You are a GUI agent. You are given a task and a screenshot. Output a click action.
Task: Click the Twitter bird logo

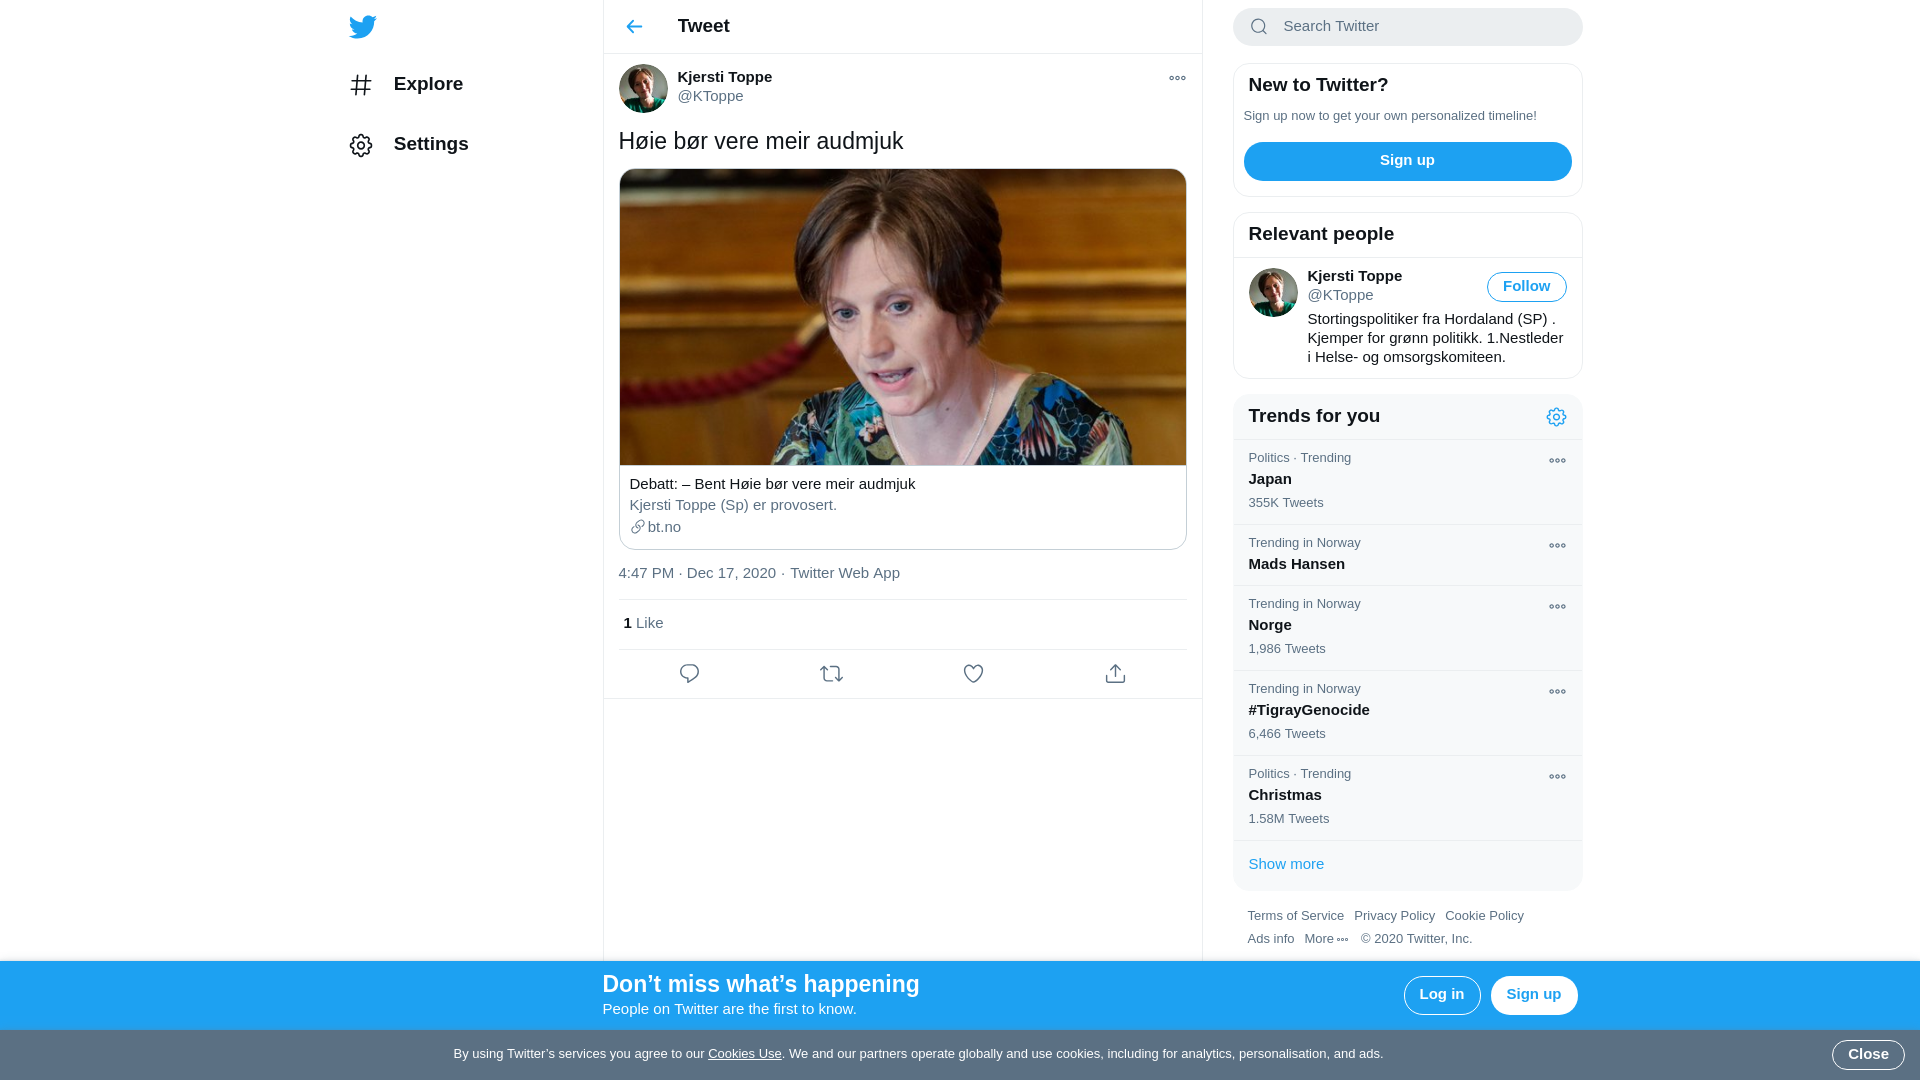pos(362,27)
